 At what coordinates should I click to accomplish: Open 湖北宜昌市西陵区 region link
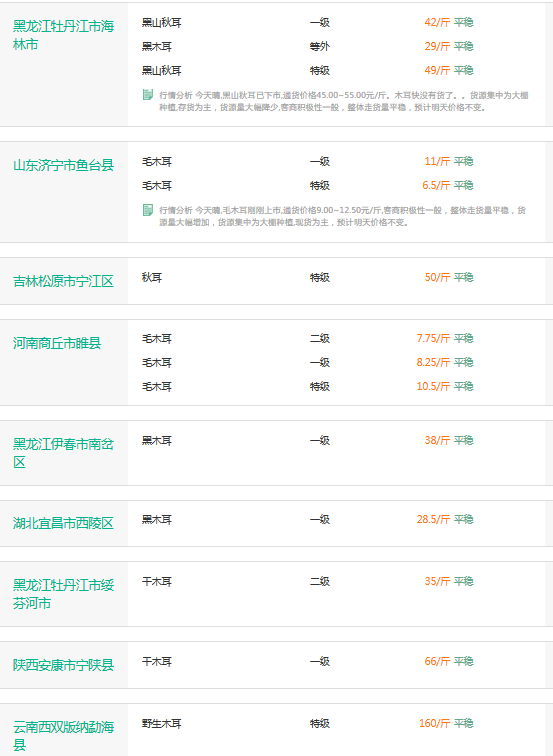point(63,523)
